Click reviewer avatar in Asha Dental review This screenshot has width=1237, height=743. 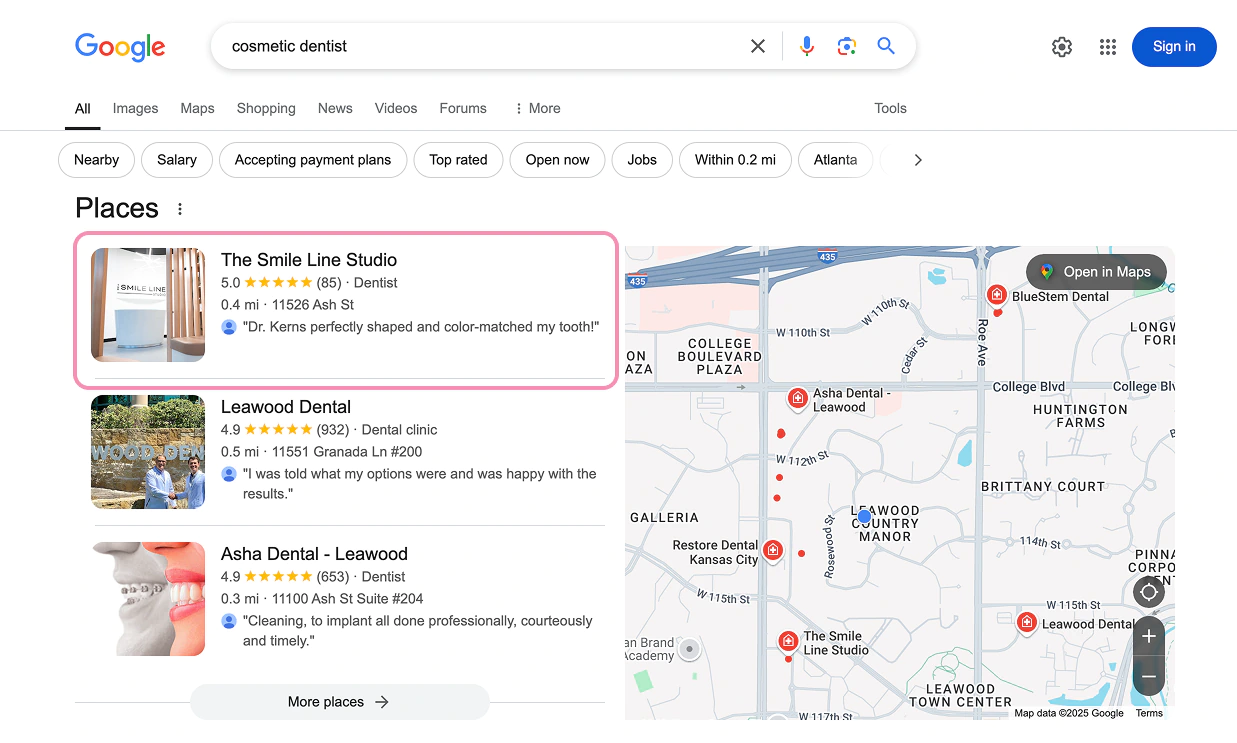click(229, 621)
